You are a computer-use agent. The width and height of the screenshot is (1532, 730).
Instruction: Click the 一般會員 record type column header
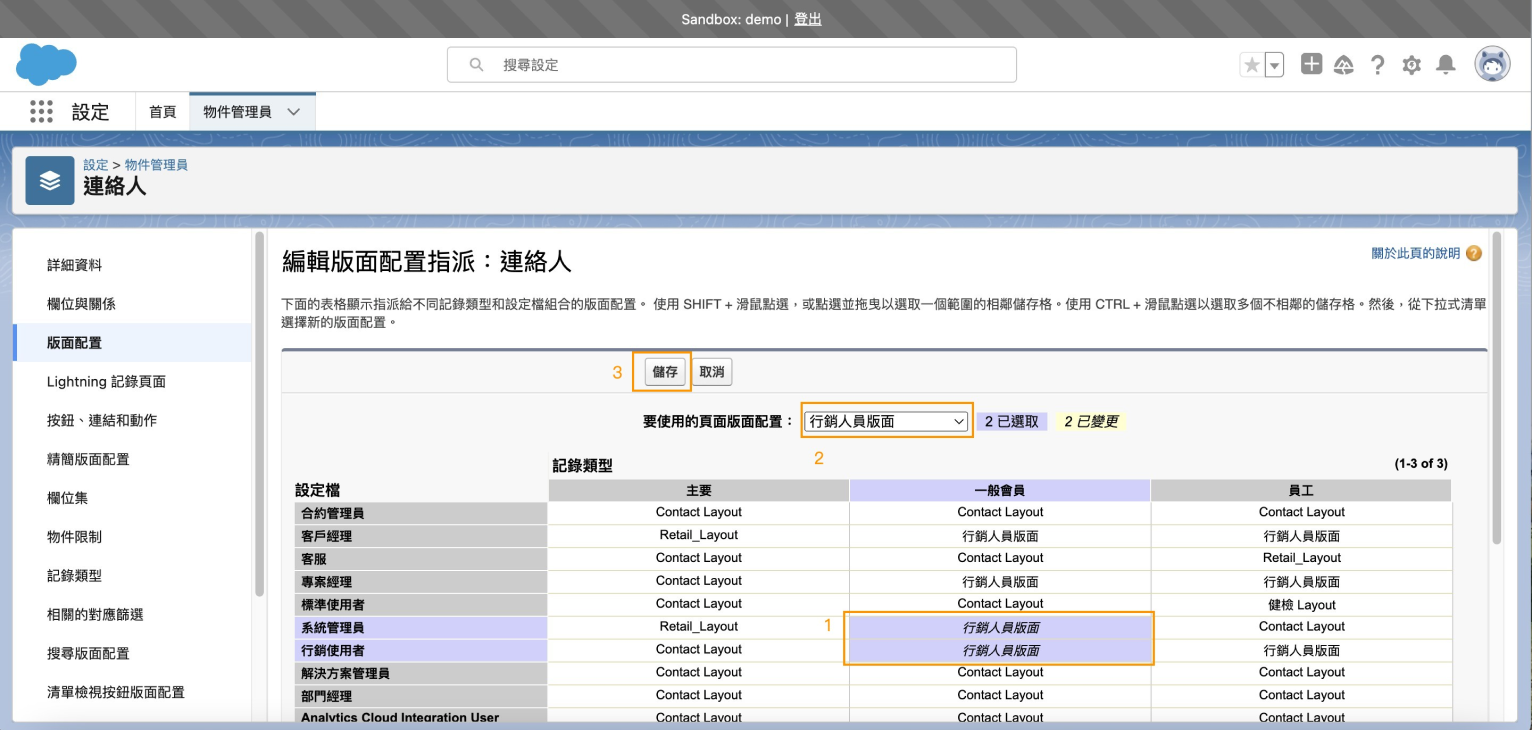click(x=1000, y=490)
